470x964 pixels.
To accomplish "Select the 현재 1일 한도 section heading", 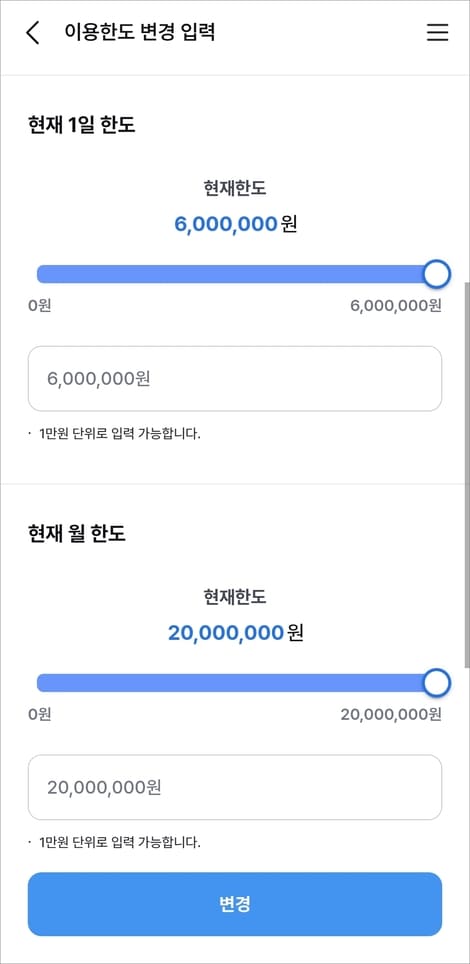I will coord(82,125).
